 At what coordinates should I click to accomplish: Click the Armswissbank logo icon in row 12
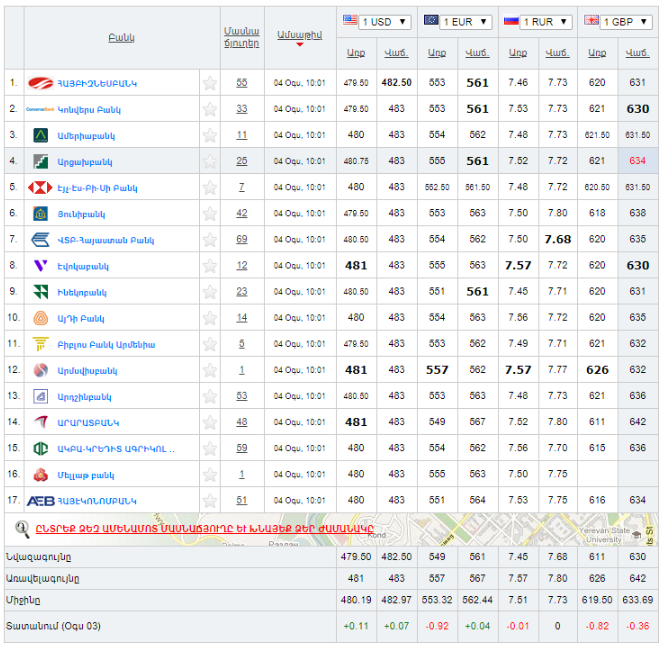pyautogui.click(x=41, y=370)
